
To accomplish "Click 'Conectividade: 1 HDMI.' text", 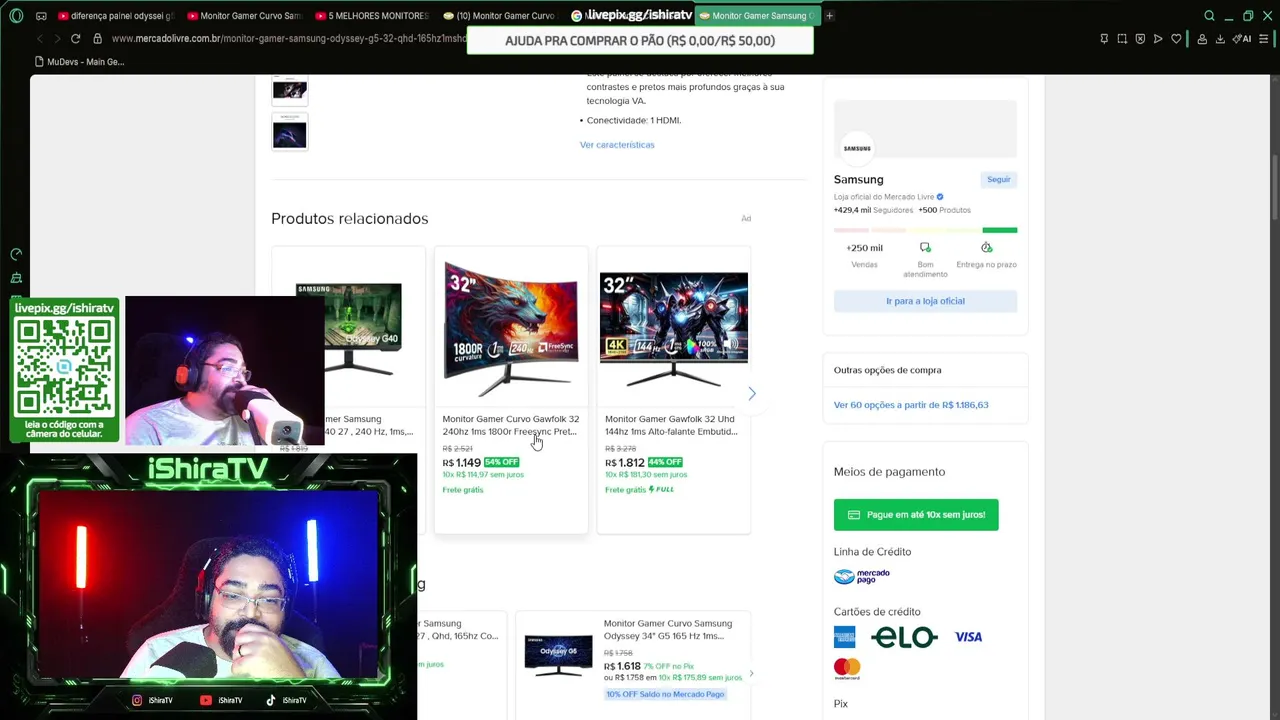I will click(x=634, y=120).
